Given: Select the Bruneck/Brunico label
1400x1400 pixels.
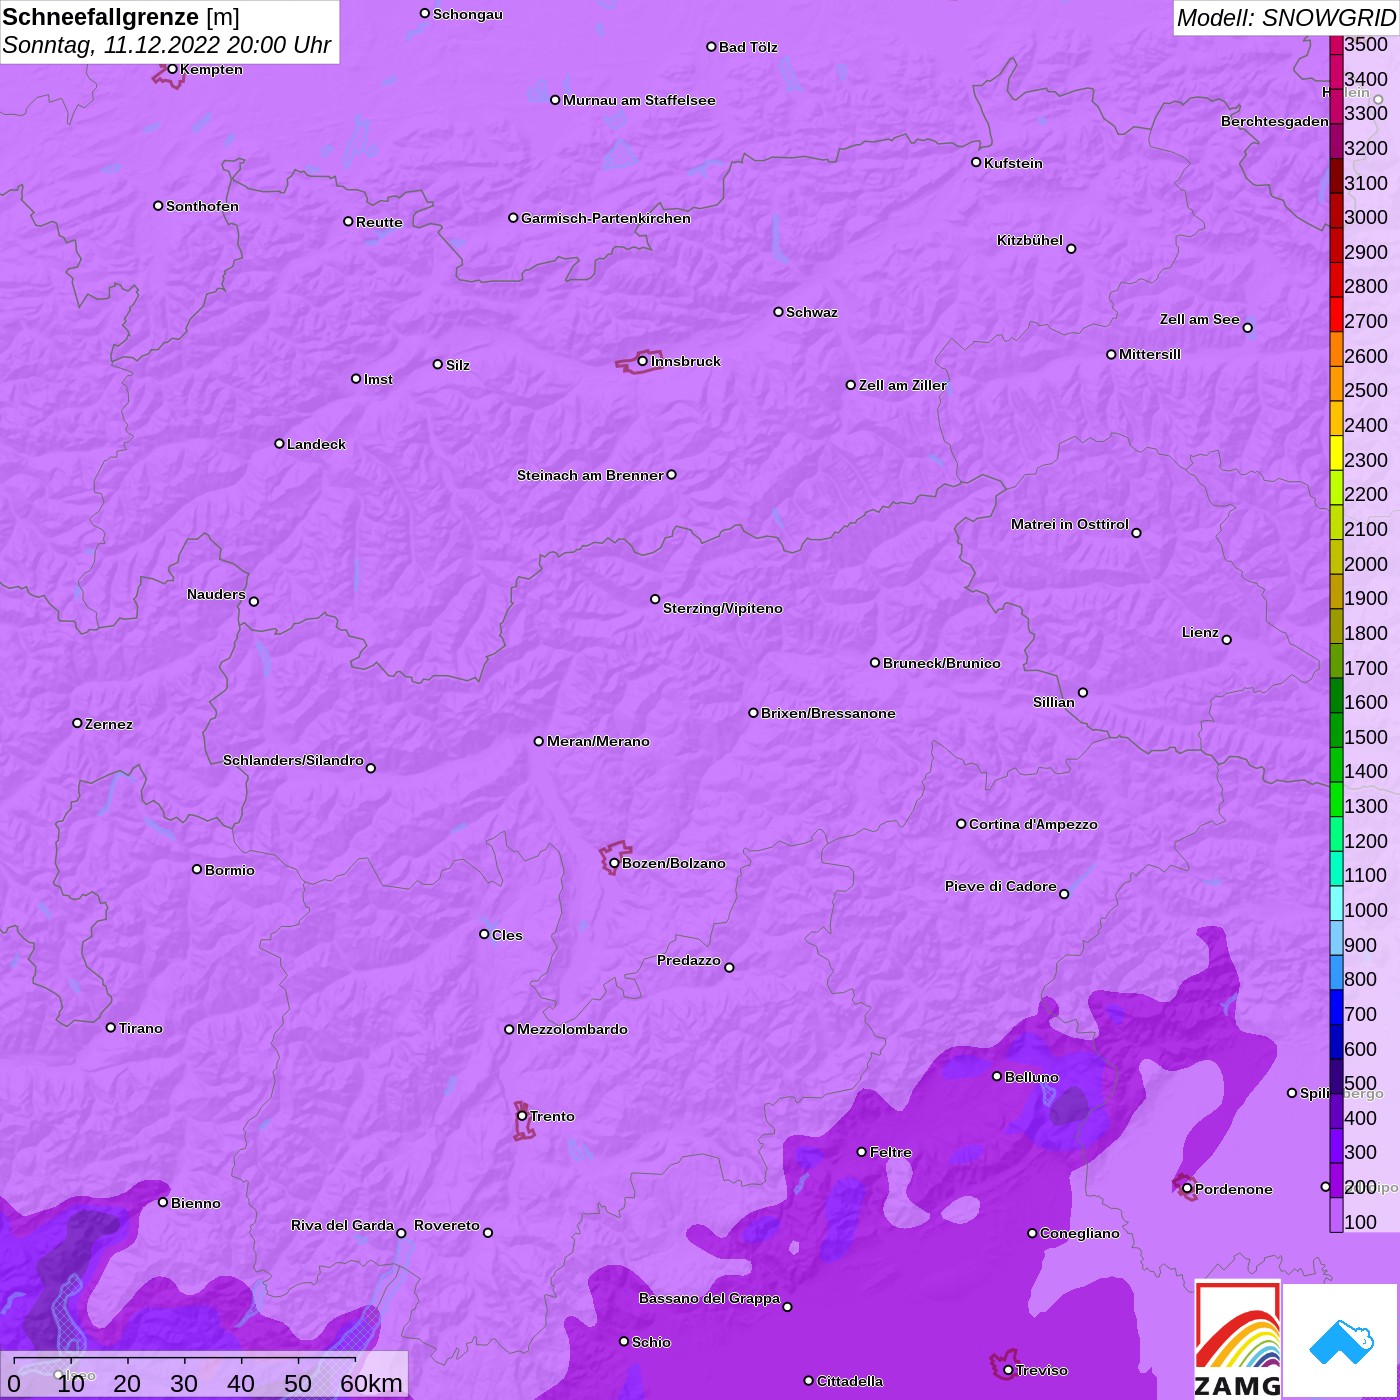Looking at the screenshot, I should coord(942,663).
